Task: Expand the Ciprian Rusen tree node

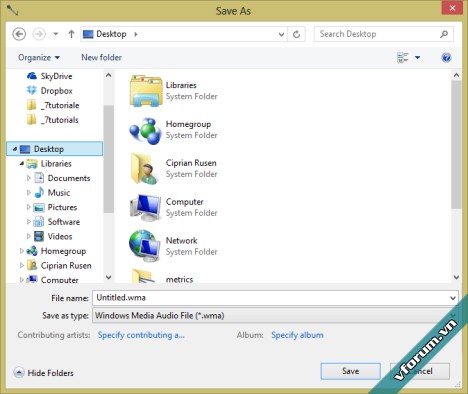Action: click(x=22, y=265)
